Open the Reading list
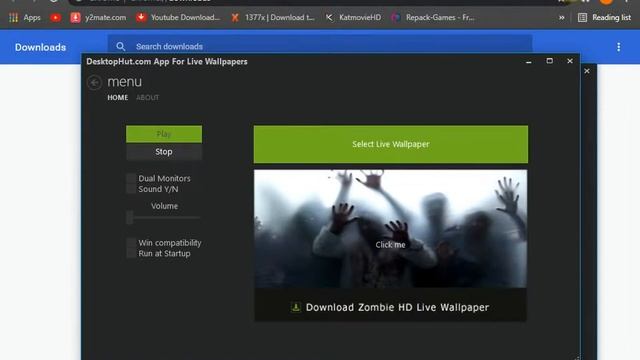Screen dimensions: 640x360 pos(604,18)
